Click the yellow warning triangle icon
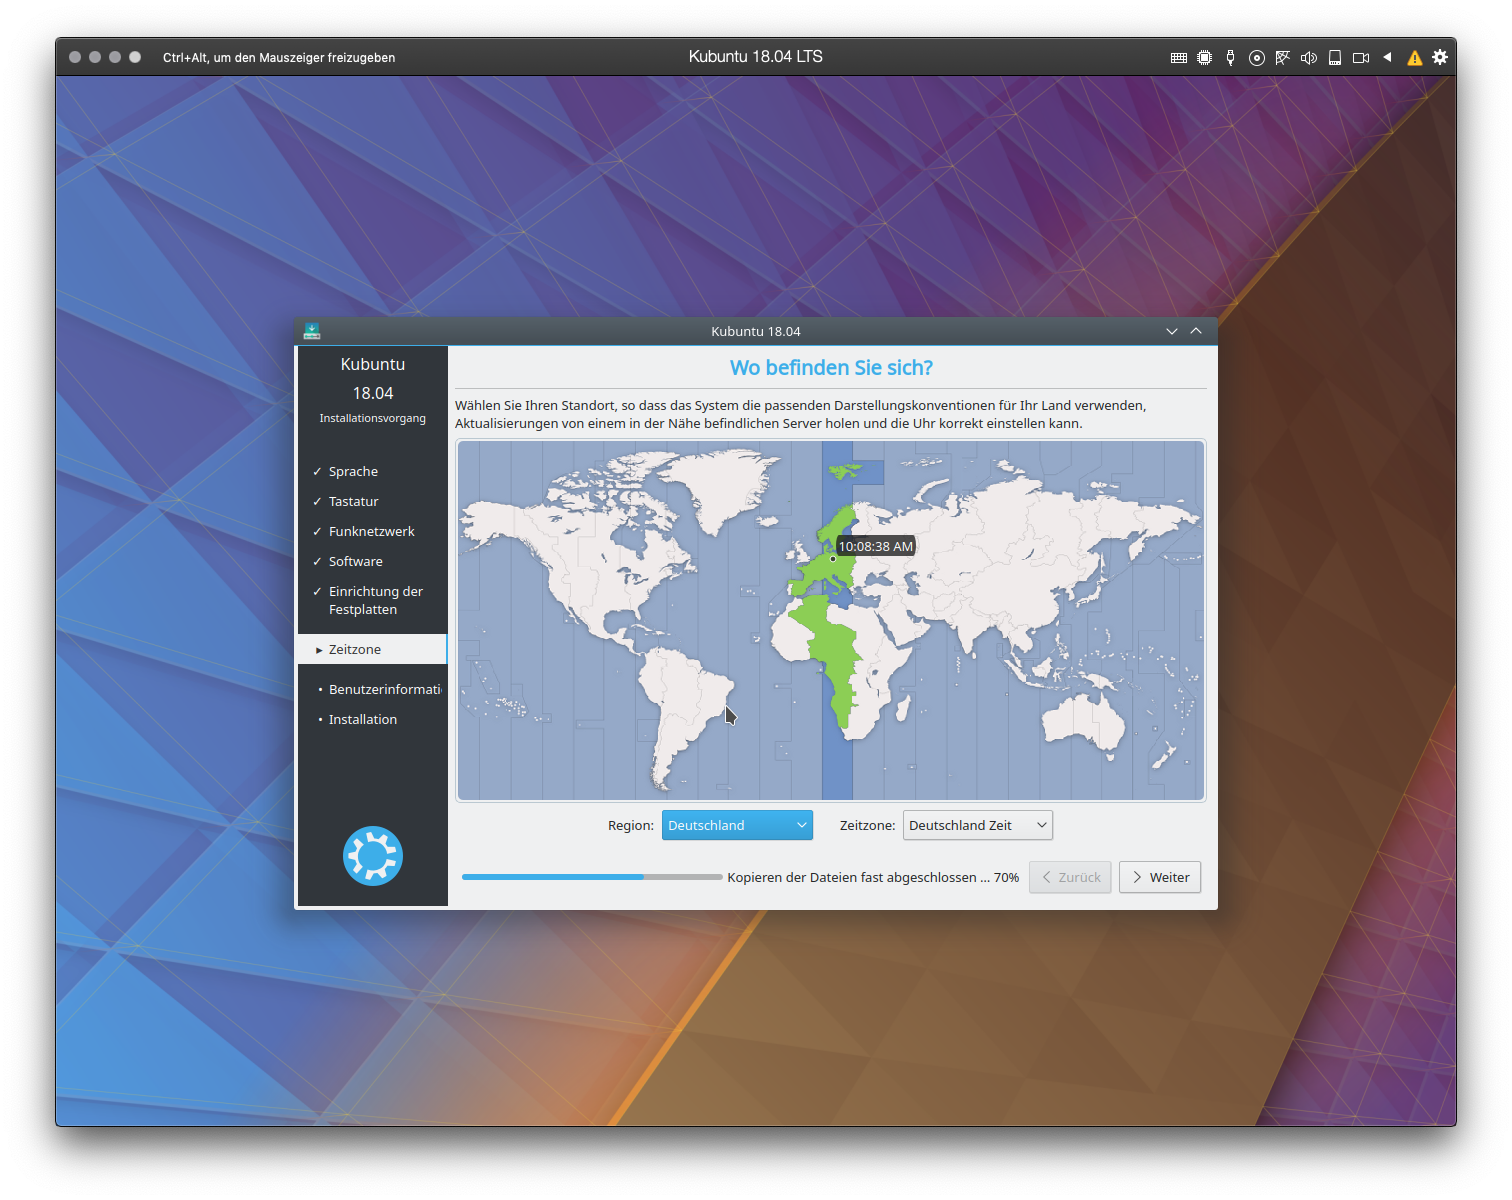 (x=1415, y=58)
